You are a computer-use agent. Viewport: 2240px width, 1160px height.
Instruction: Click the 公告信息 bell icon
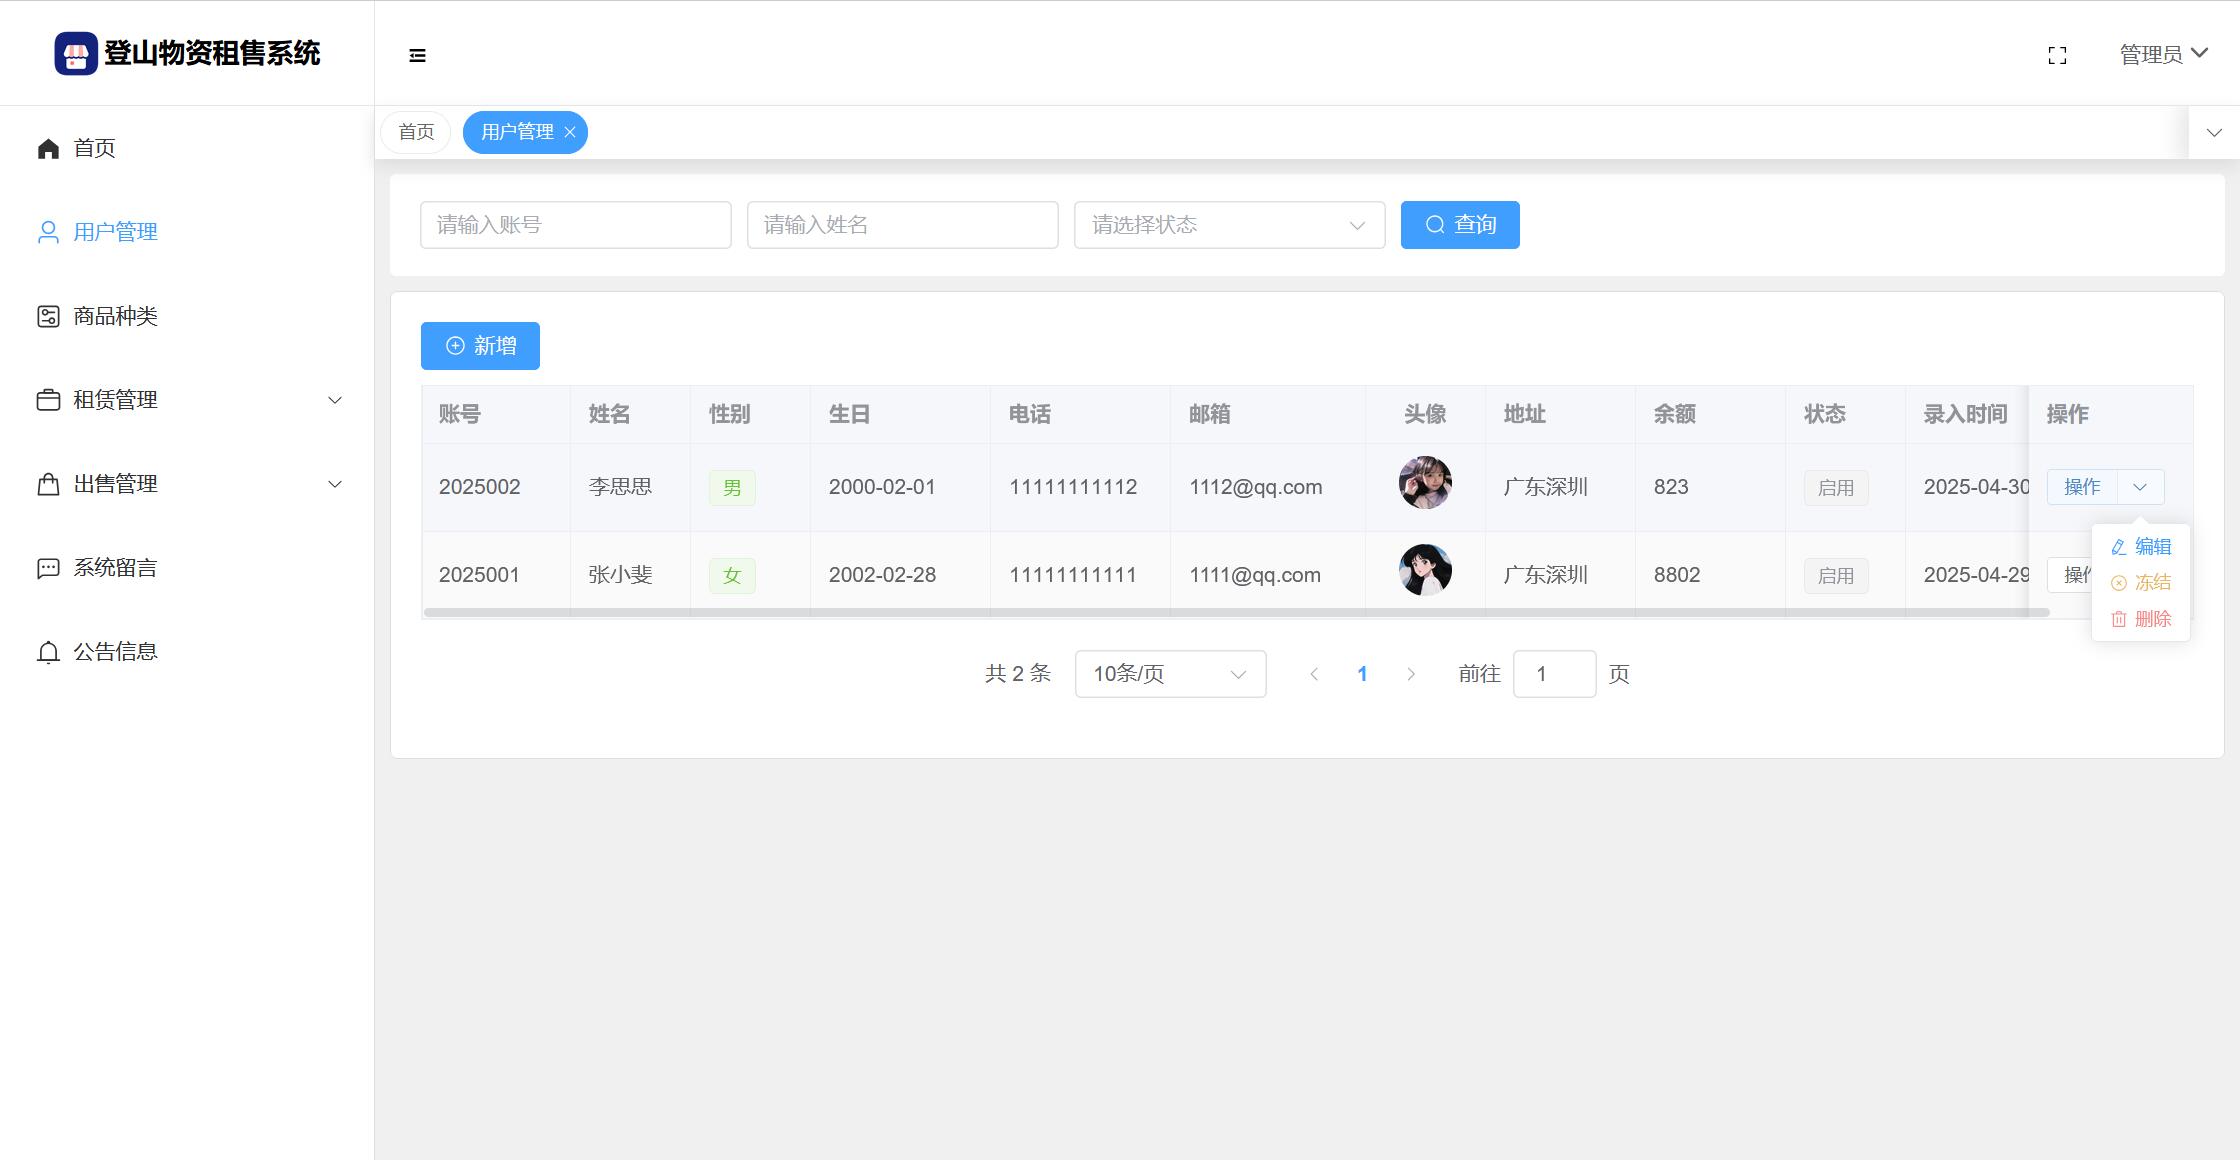point(48,653)
